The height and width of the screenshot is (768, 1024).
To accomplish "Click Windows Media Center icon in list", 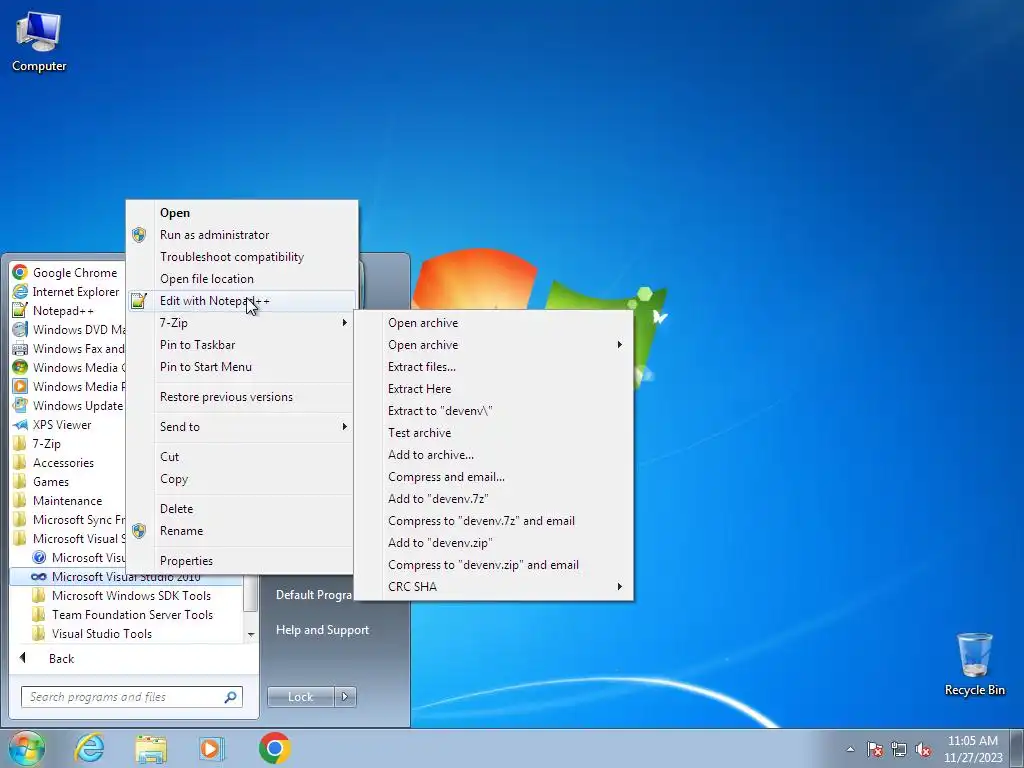I will point(20,367).
